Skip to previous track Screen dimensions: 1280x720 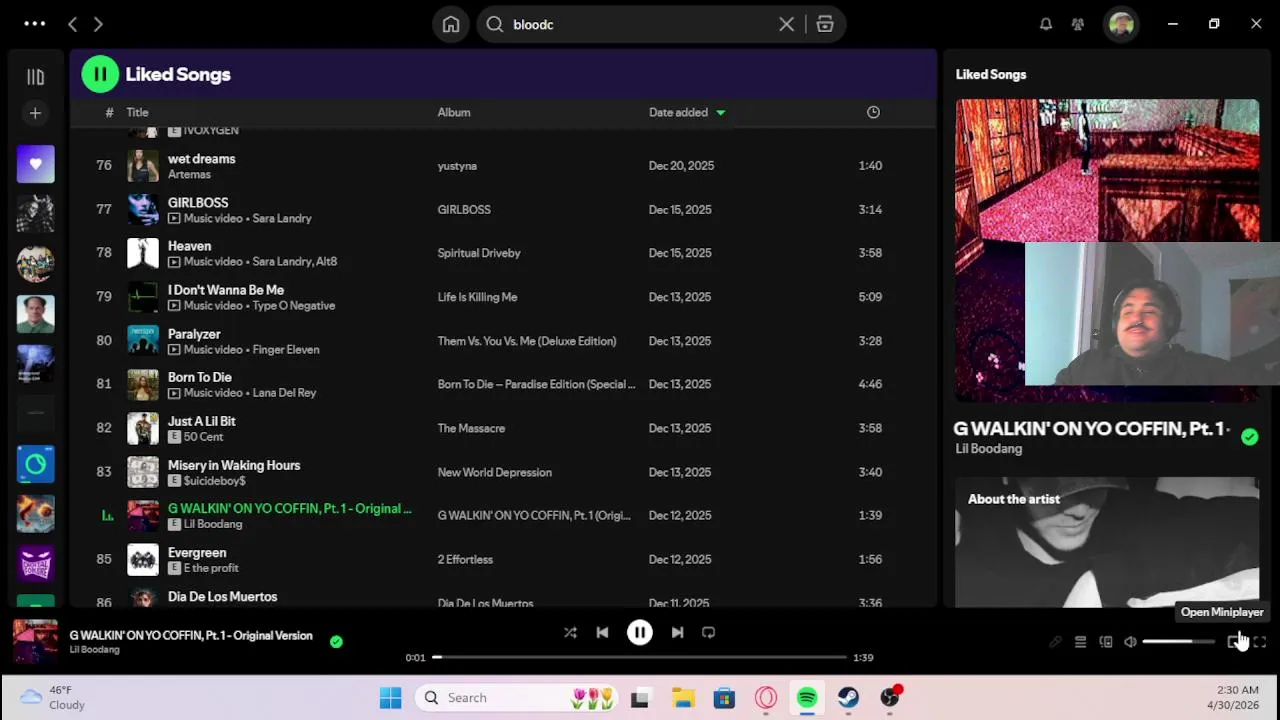[602, 632]
